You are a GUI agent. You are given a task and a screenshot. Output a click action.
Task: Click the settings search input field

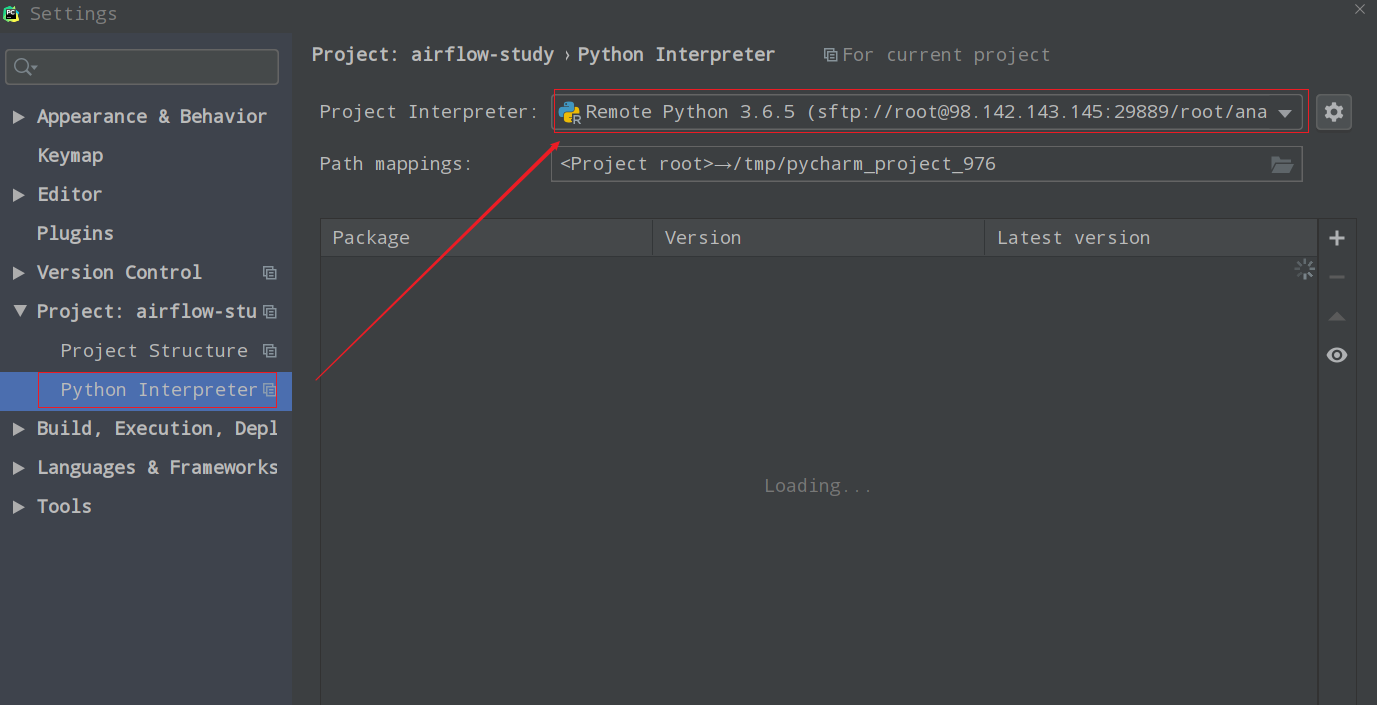[155, 67]
